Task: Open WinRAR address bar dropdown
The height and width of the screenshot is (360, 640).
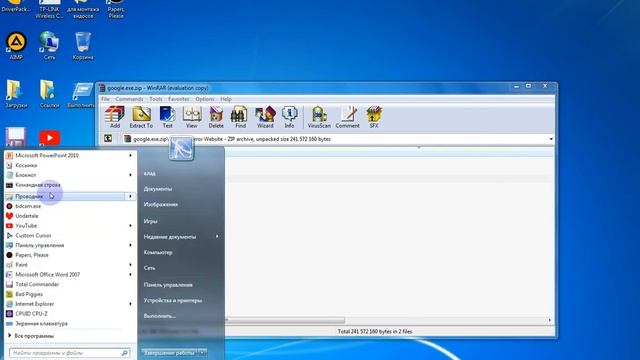Action: (x=551, y=139)
